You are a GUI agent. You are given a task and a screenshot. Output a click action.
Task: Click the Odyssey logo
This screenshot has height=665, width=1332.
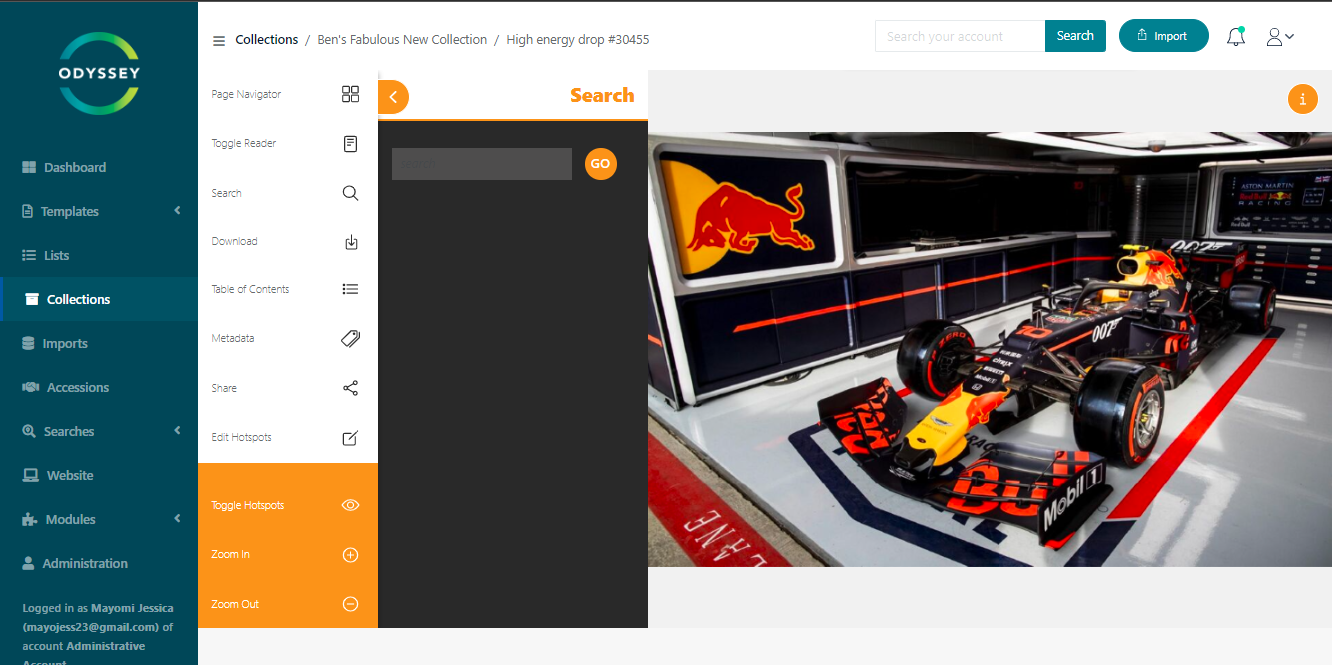98,73
